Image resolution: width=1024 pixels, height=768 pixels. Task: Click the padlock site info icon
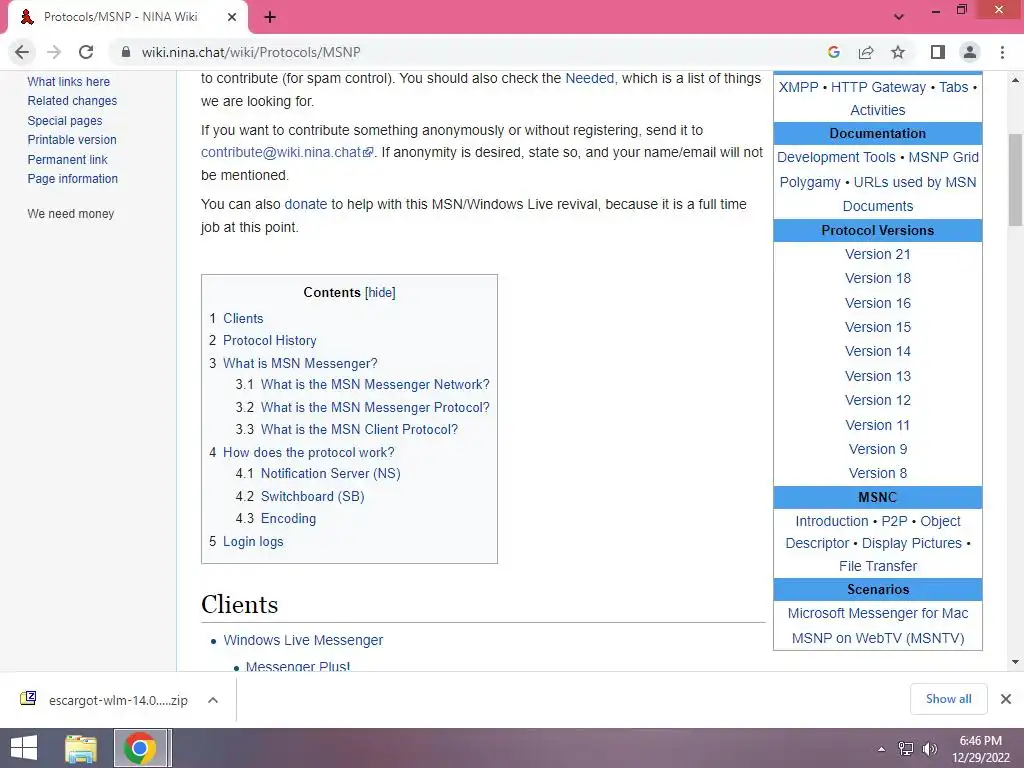[x=126, y=52]
